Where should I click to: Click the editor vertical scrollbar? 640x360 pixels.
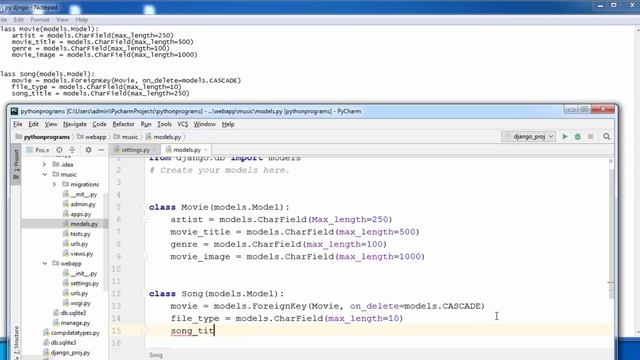[x=611, y=233]
